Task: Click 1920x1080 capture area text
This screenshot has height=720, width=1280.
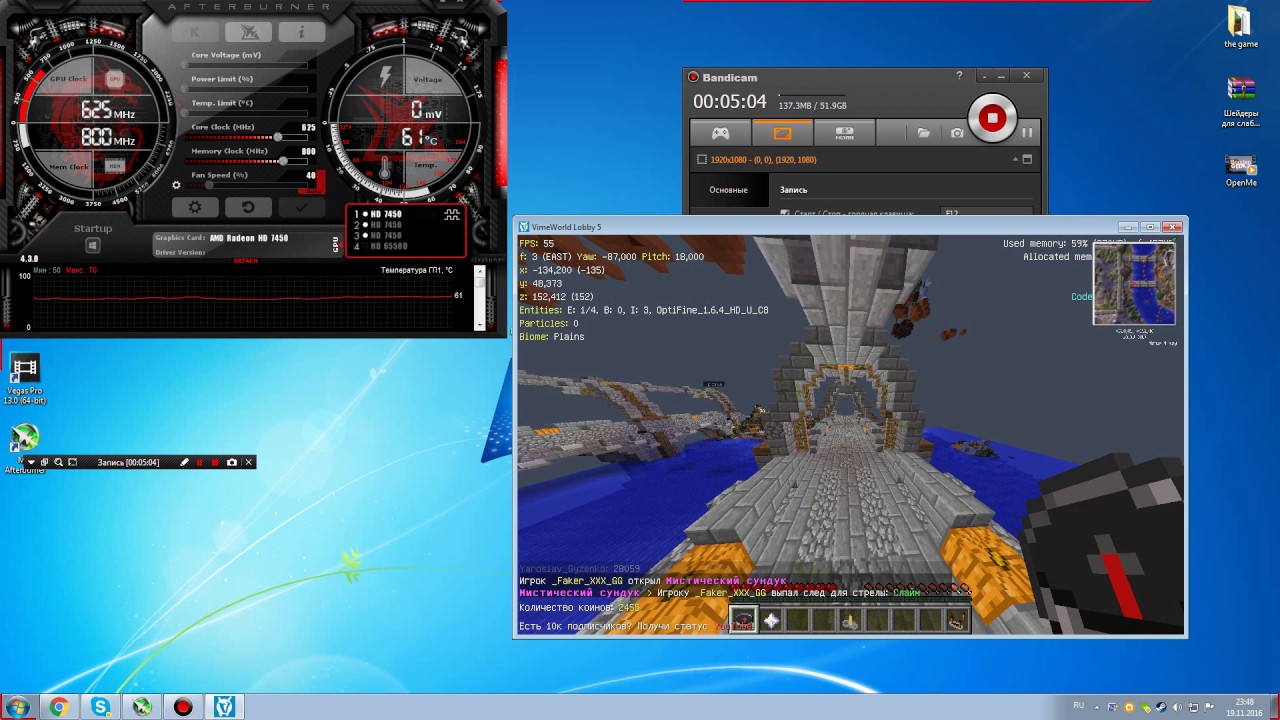Action: coord(763,160)
